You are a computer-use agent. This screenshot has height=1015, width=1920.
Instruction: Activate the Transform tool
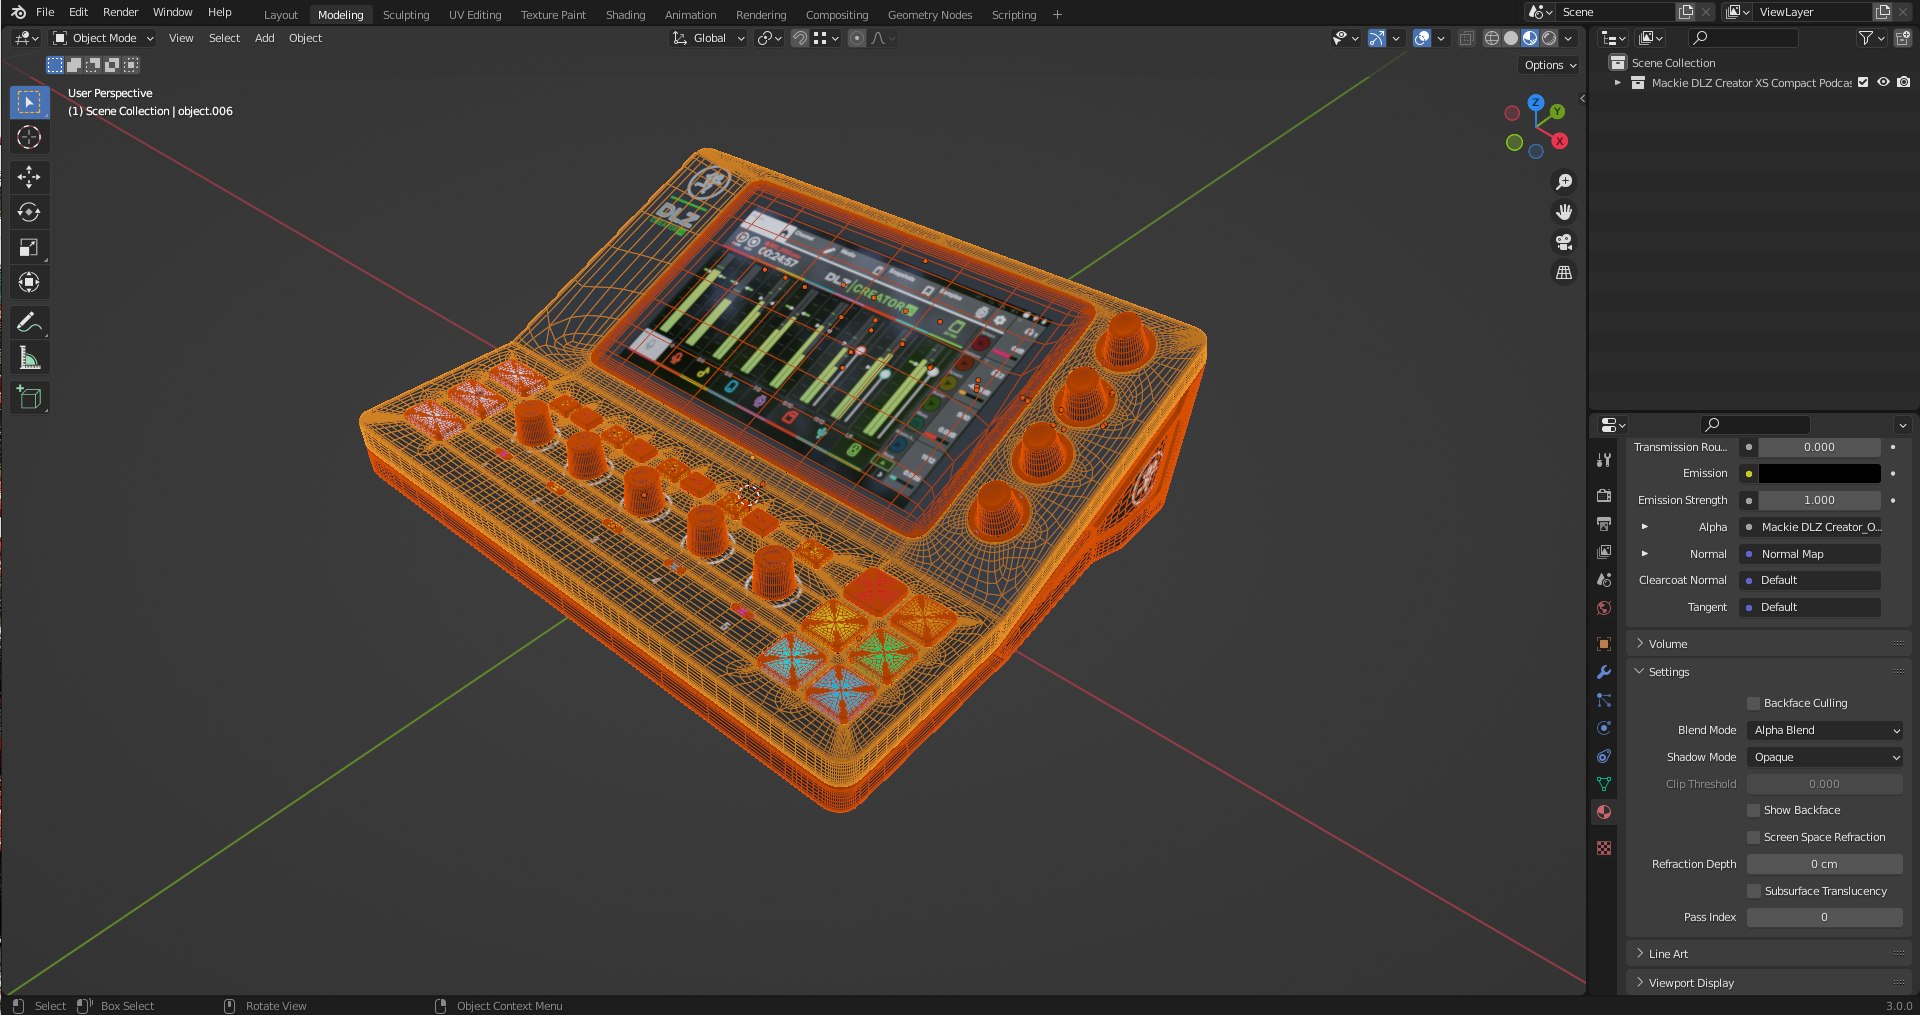(29, 282)
